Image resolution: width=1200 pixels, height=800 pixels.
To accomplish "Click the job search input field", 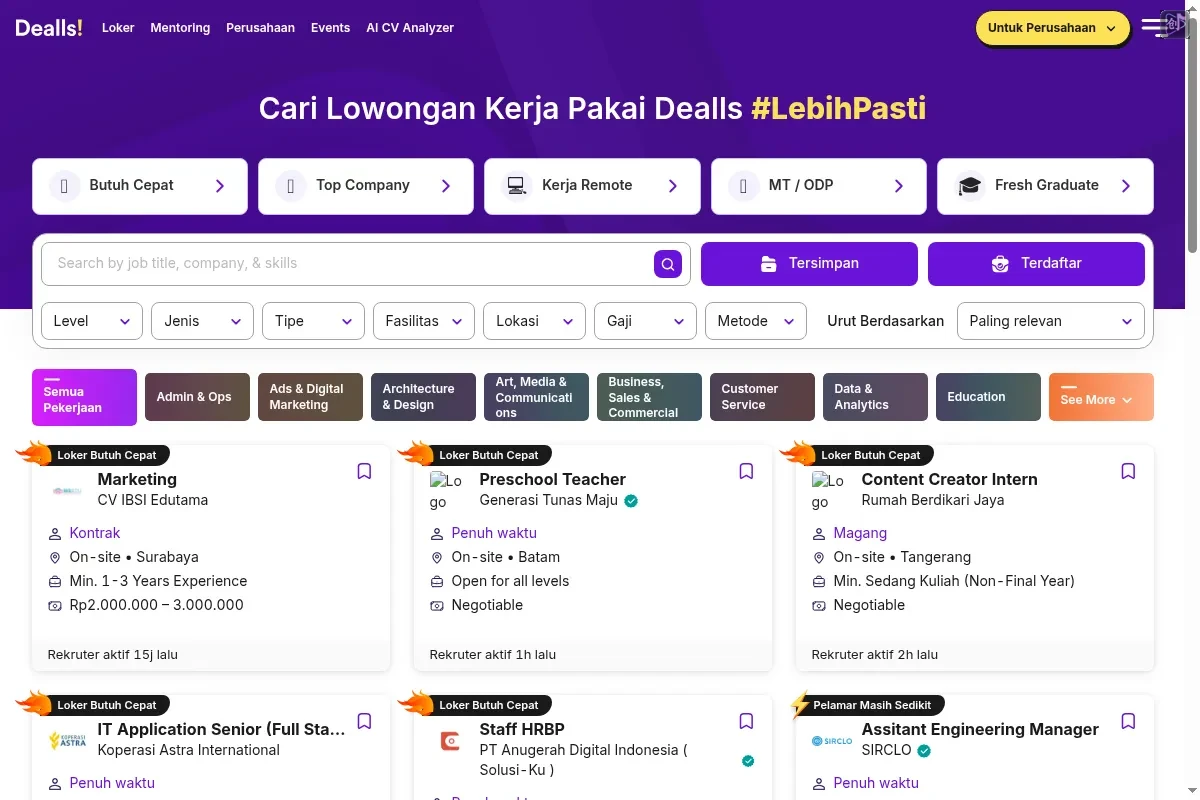I will 350,264.
